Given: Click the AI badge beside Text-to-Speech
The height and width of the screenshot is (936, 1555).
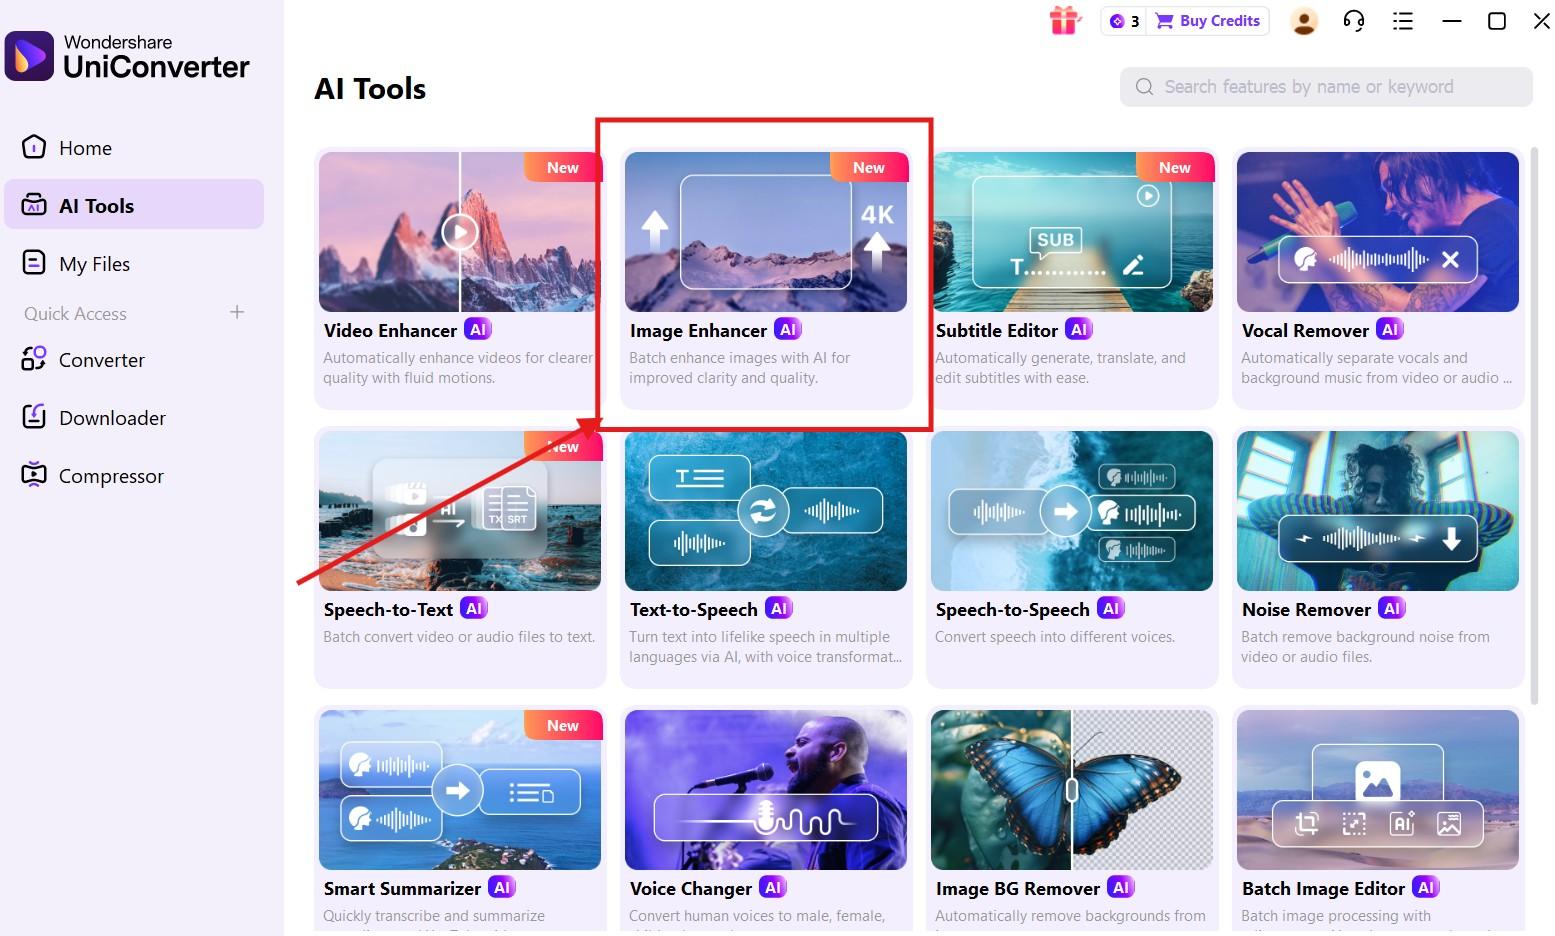Looking at the screenshot, I should (x=778, y=608).
